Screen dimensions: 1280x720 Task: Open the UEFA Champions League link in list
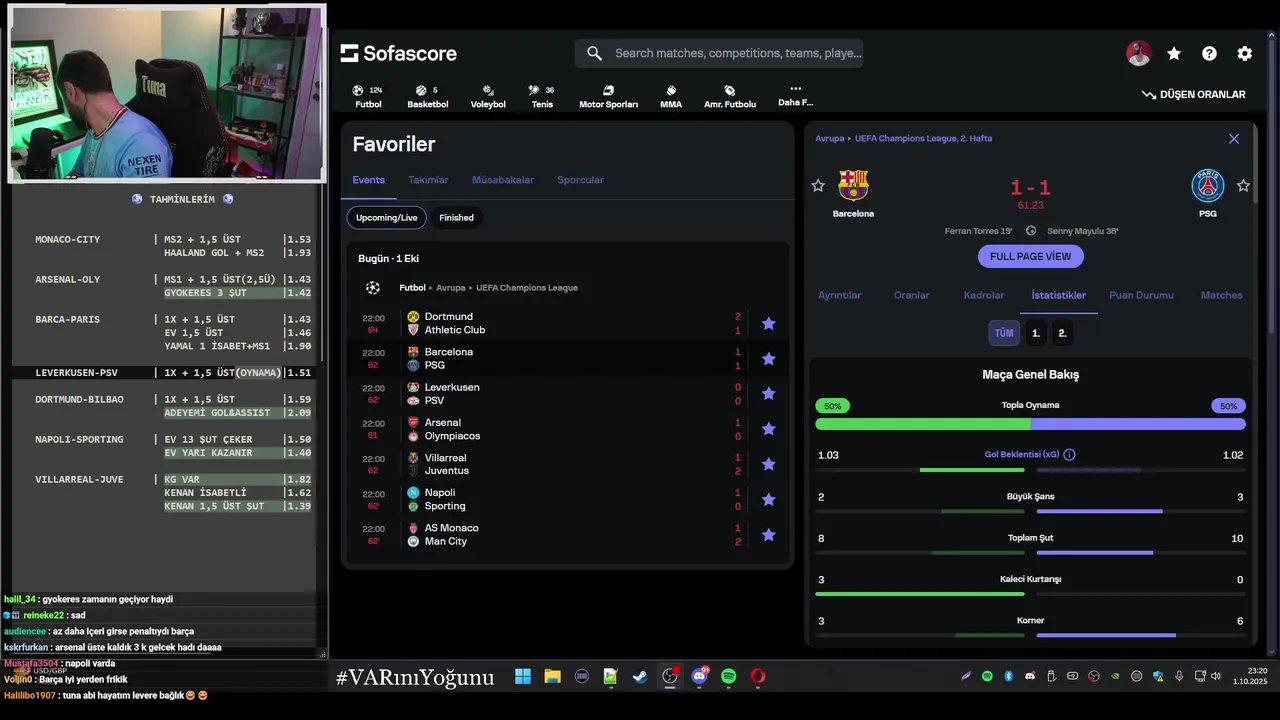pos(526,288)
